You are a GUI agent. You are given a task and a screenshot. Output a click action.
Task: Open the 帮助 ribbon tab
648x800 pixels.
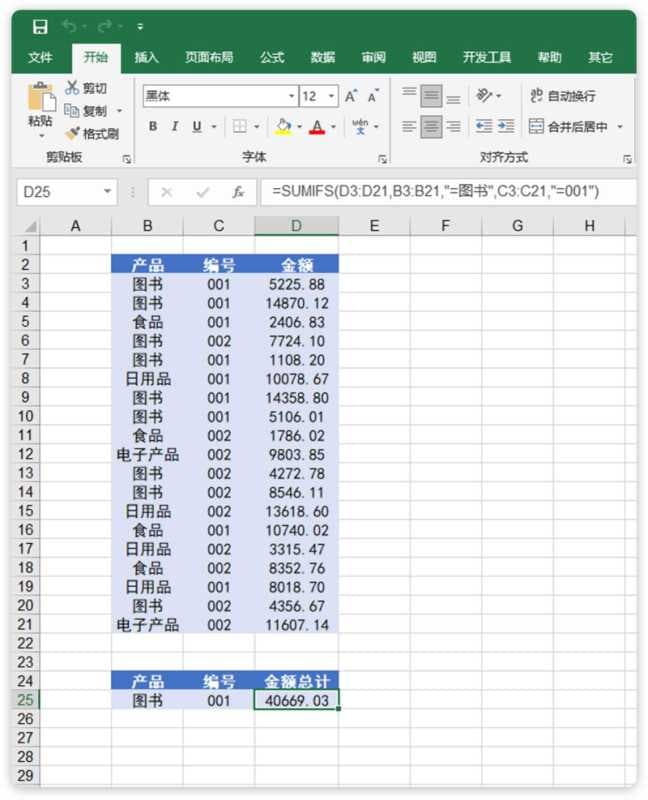(x=549, y=57)
